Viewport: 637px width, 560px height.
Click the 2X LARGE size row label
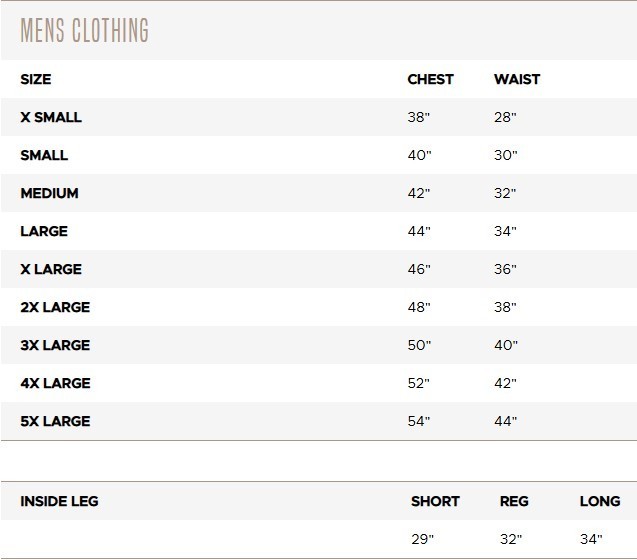pos(55,307)
